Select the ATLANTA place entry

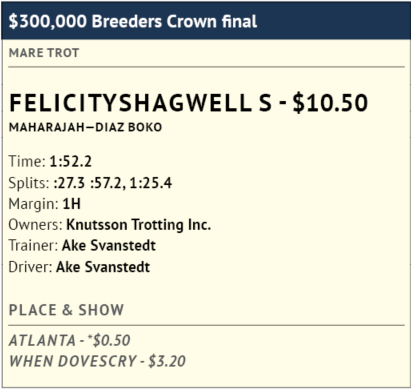click(x=42, y=340)
